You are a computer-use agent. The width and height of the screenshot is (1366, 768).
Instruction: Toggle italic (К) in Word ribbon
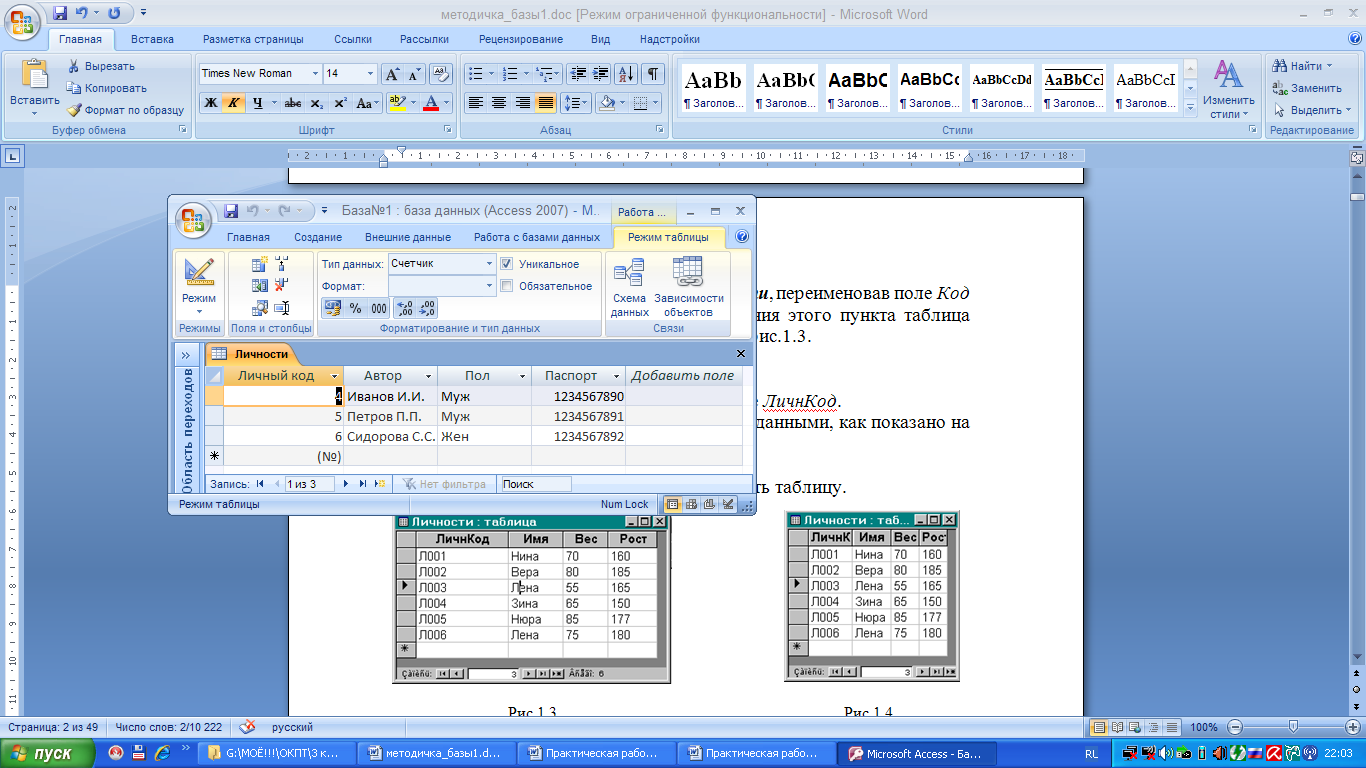[x=233, y=103]
